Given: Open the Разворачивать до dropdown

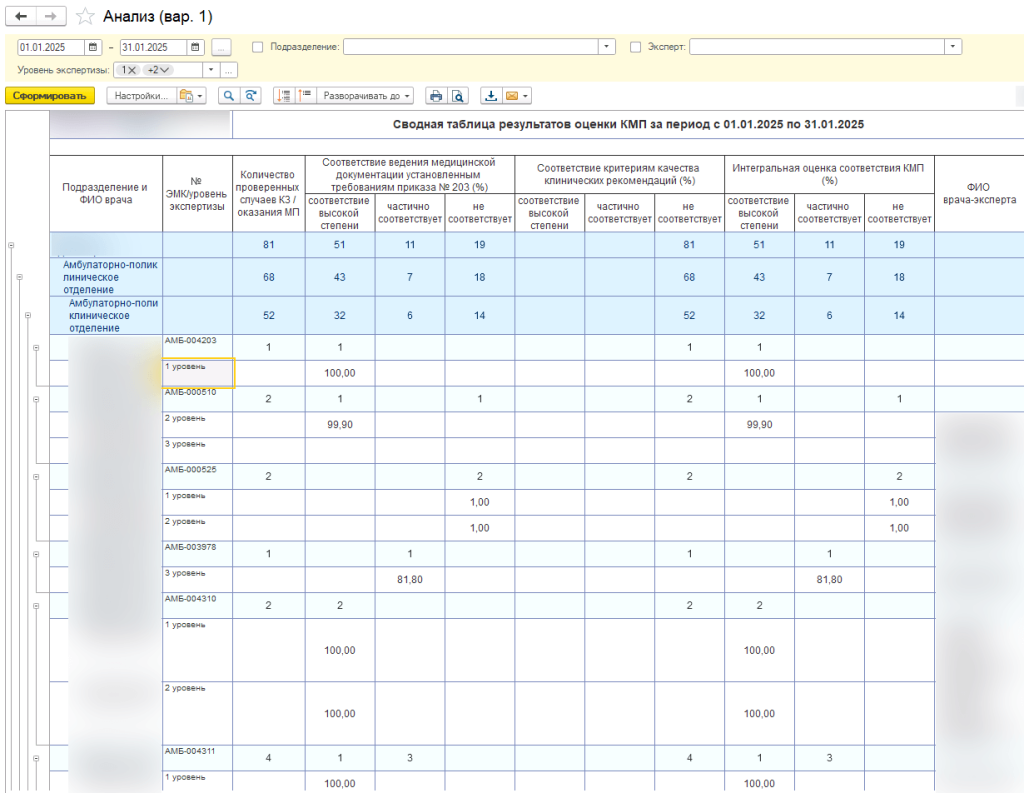Looking at the screenshot, I should 365,96.
